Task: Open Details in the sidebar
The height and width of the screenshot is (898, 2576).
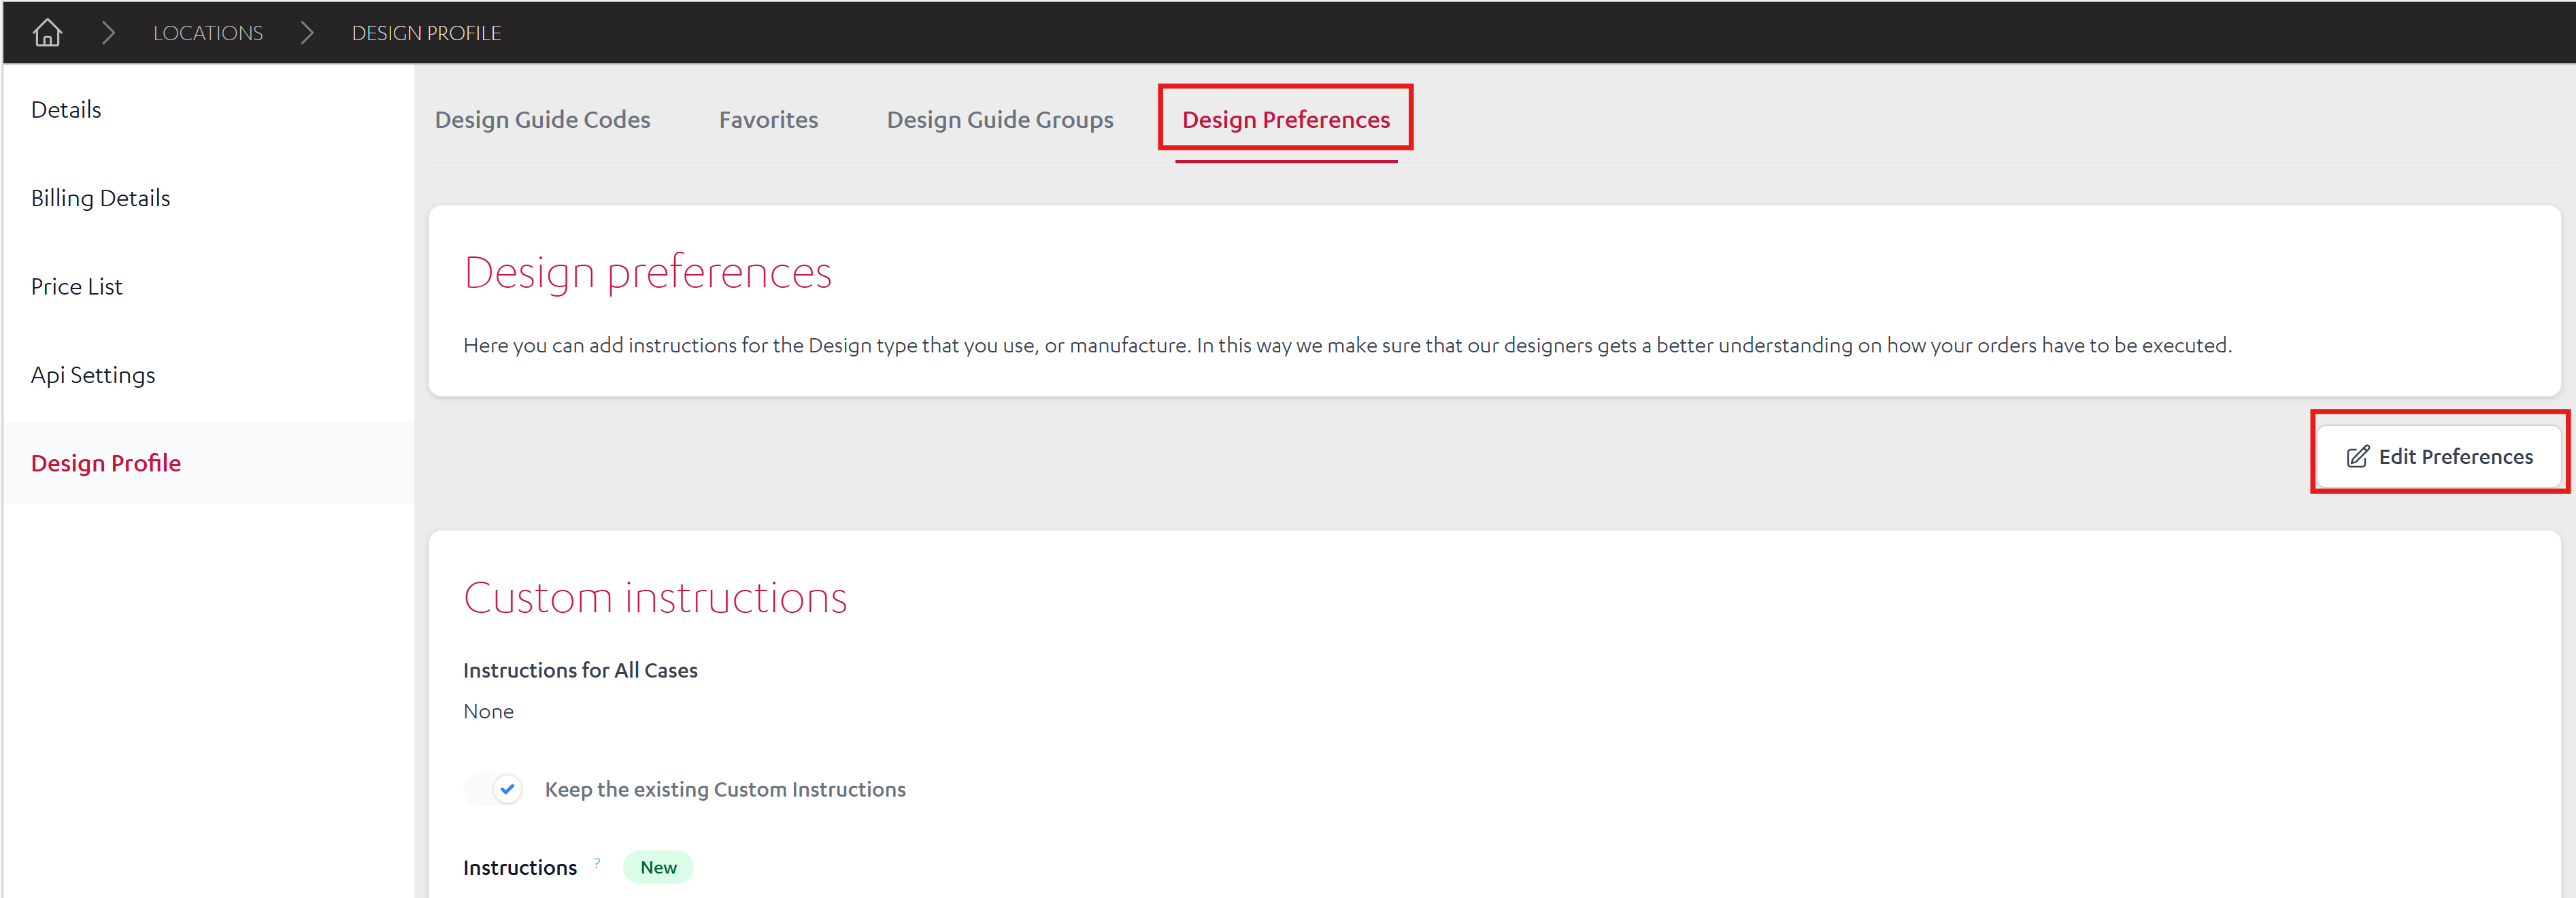Action: [66, 109]
